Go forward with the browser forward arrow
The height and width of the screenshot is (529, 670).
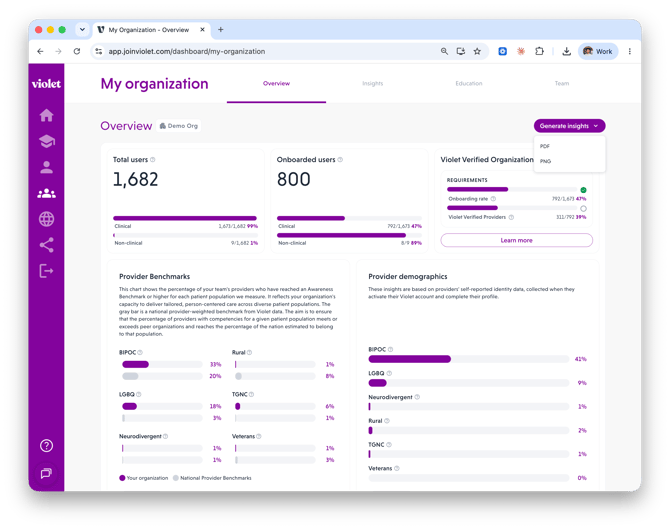[x=59, y=51]
